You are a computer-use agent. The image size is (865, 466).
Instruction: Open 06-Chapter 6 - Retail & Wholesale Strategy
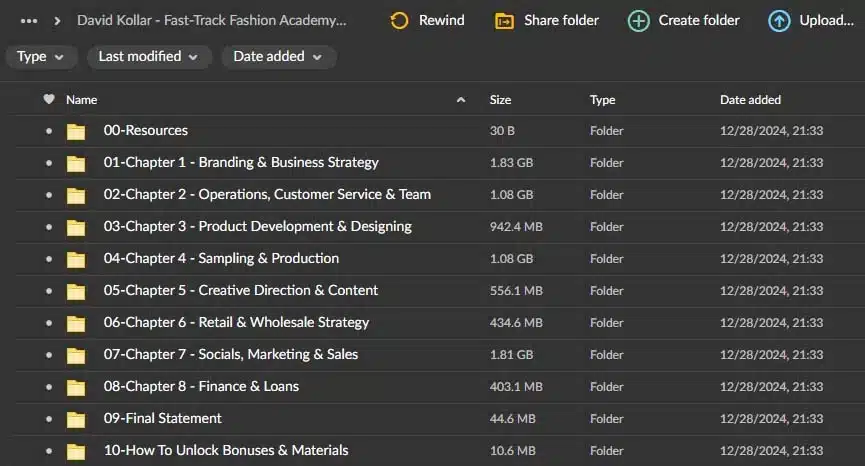pyautogui.click(x=236, y=323)
